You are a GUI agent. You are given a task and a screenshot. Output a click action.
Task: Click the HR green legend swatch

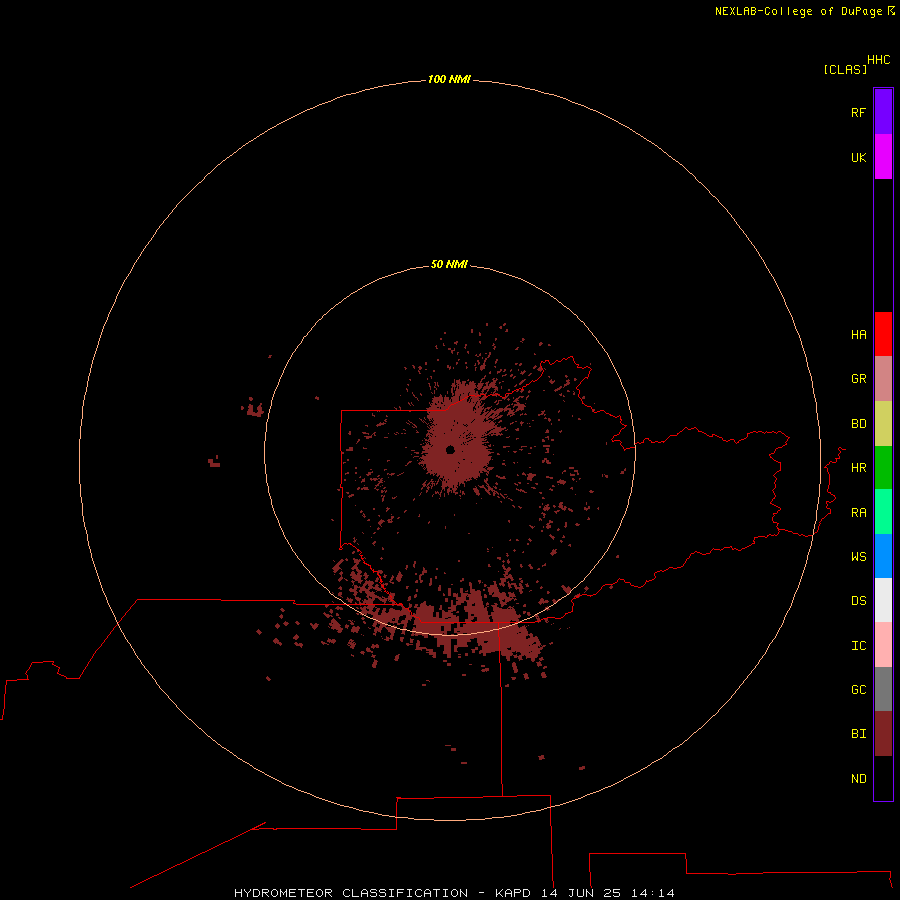coord(883,468)
